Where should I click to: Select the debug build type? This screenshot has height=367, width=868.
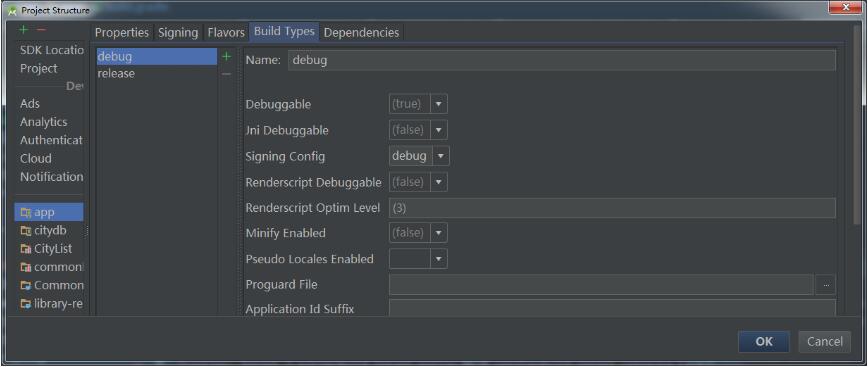[x=156, y=56]
